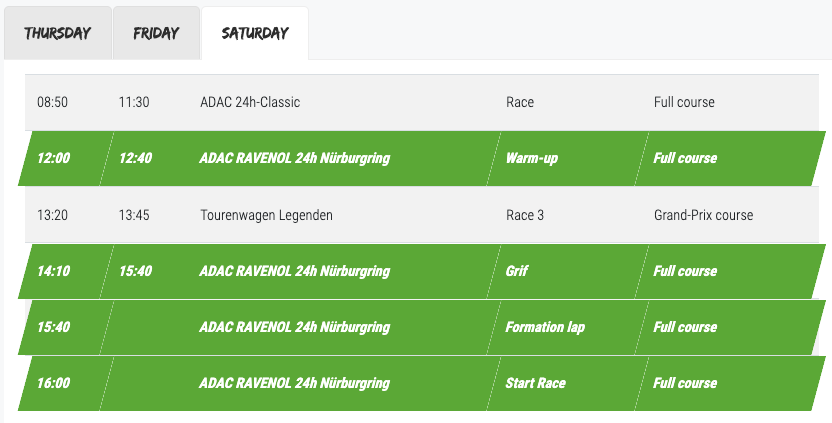Switch to the Thursday tab
This screenshot has width=832, height=423.
[57, 33]
